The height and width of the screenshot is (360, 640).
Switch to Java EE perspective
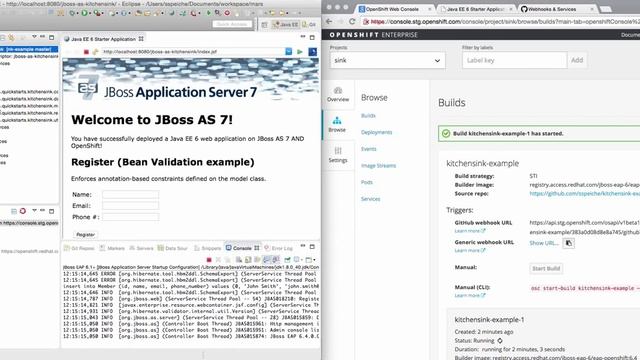point(286,24)
